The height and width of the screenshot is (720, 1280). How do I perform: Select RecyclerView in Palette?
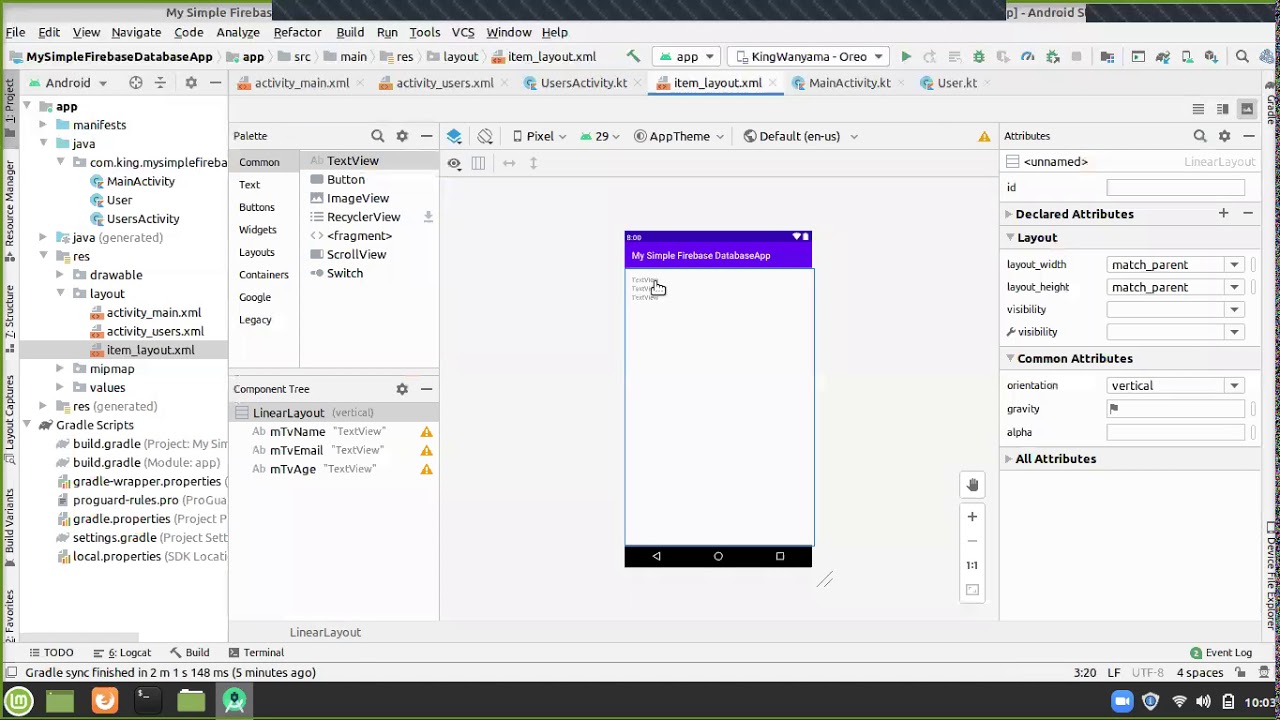363,217
